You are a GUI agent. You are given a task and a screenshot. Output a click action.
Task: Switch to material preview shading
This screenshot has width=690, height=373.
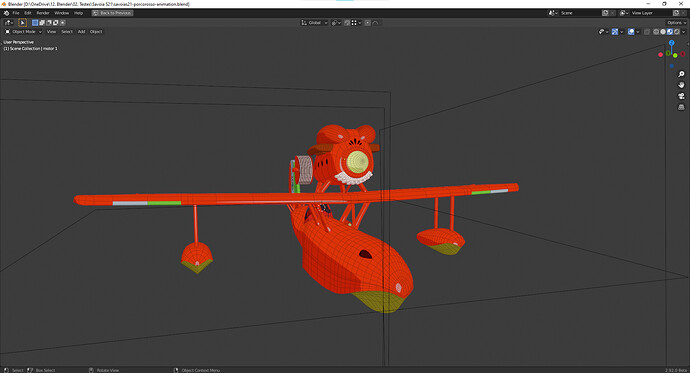[670, 32]
